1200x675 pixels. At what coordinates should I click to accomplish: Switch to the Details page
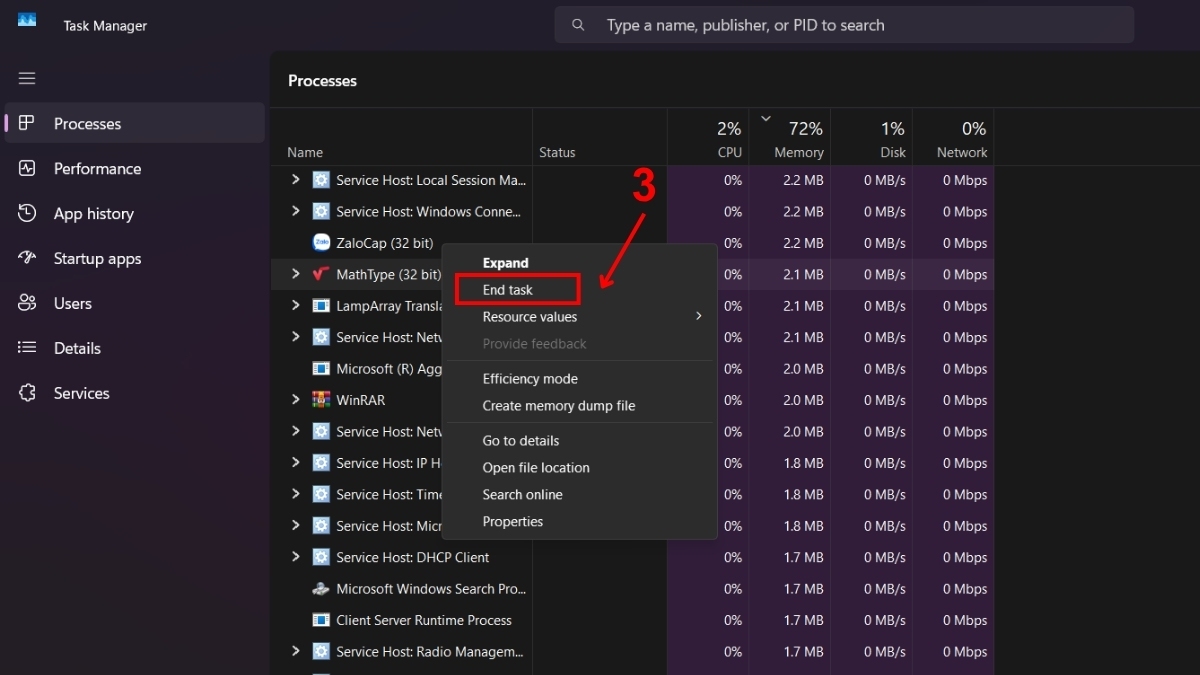point(135,348)
